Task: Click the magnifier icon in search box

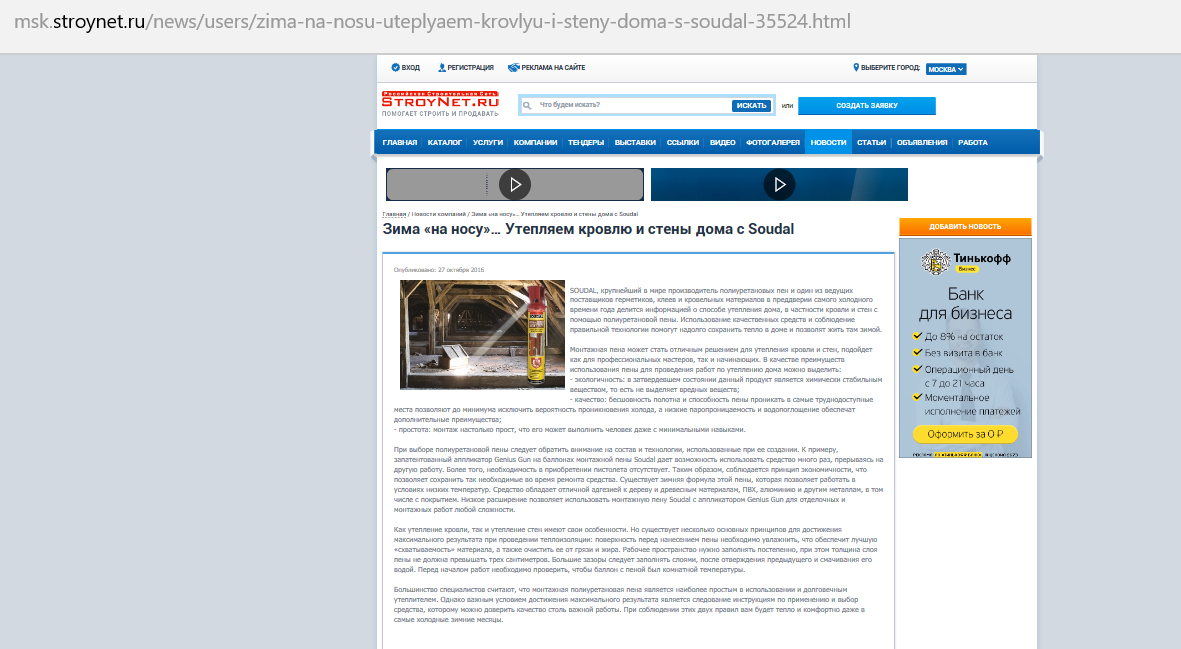Action: (x=527, y=105)
